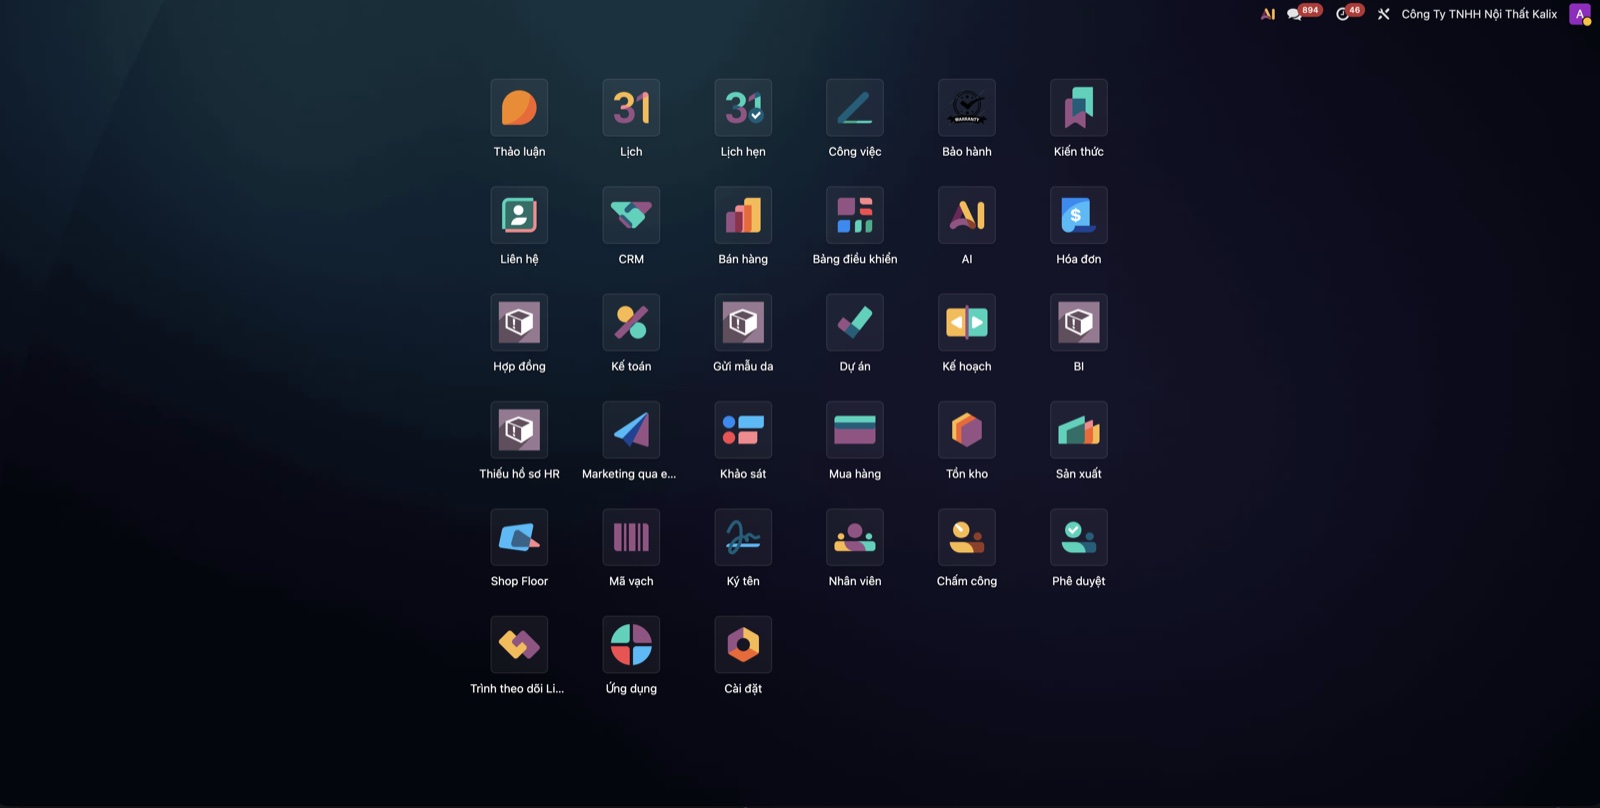
Task: Open the Kế toán accounting app
Action: [631, 322]
